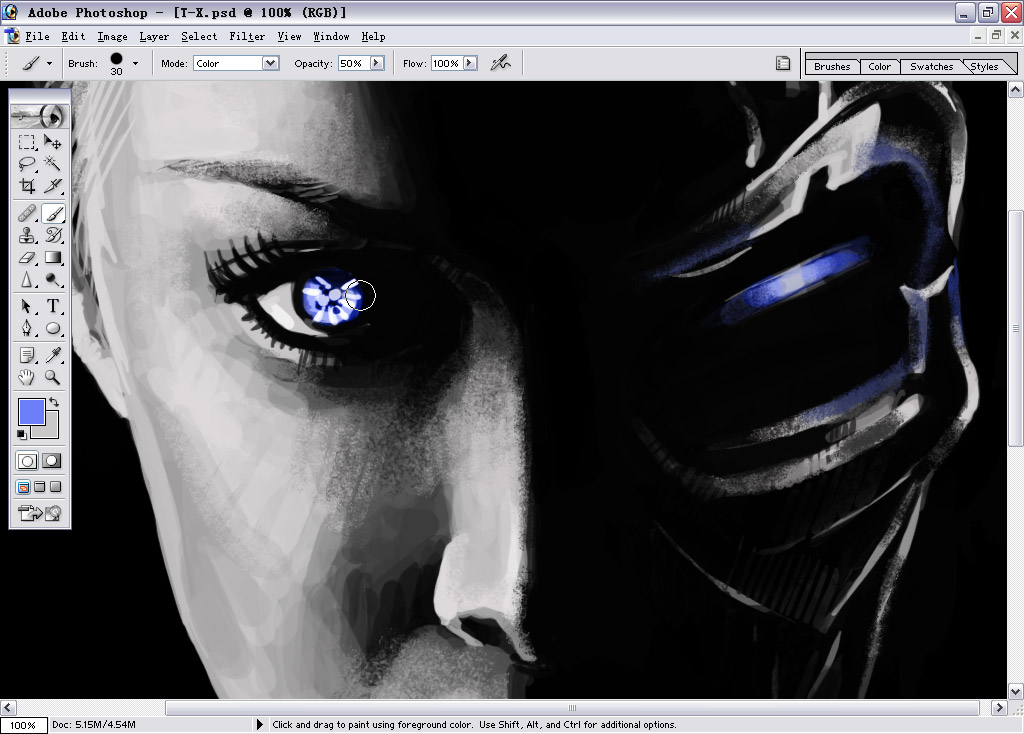
Task: Switch to Quick Mask mode
Action: tap(52, 461)
